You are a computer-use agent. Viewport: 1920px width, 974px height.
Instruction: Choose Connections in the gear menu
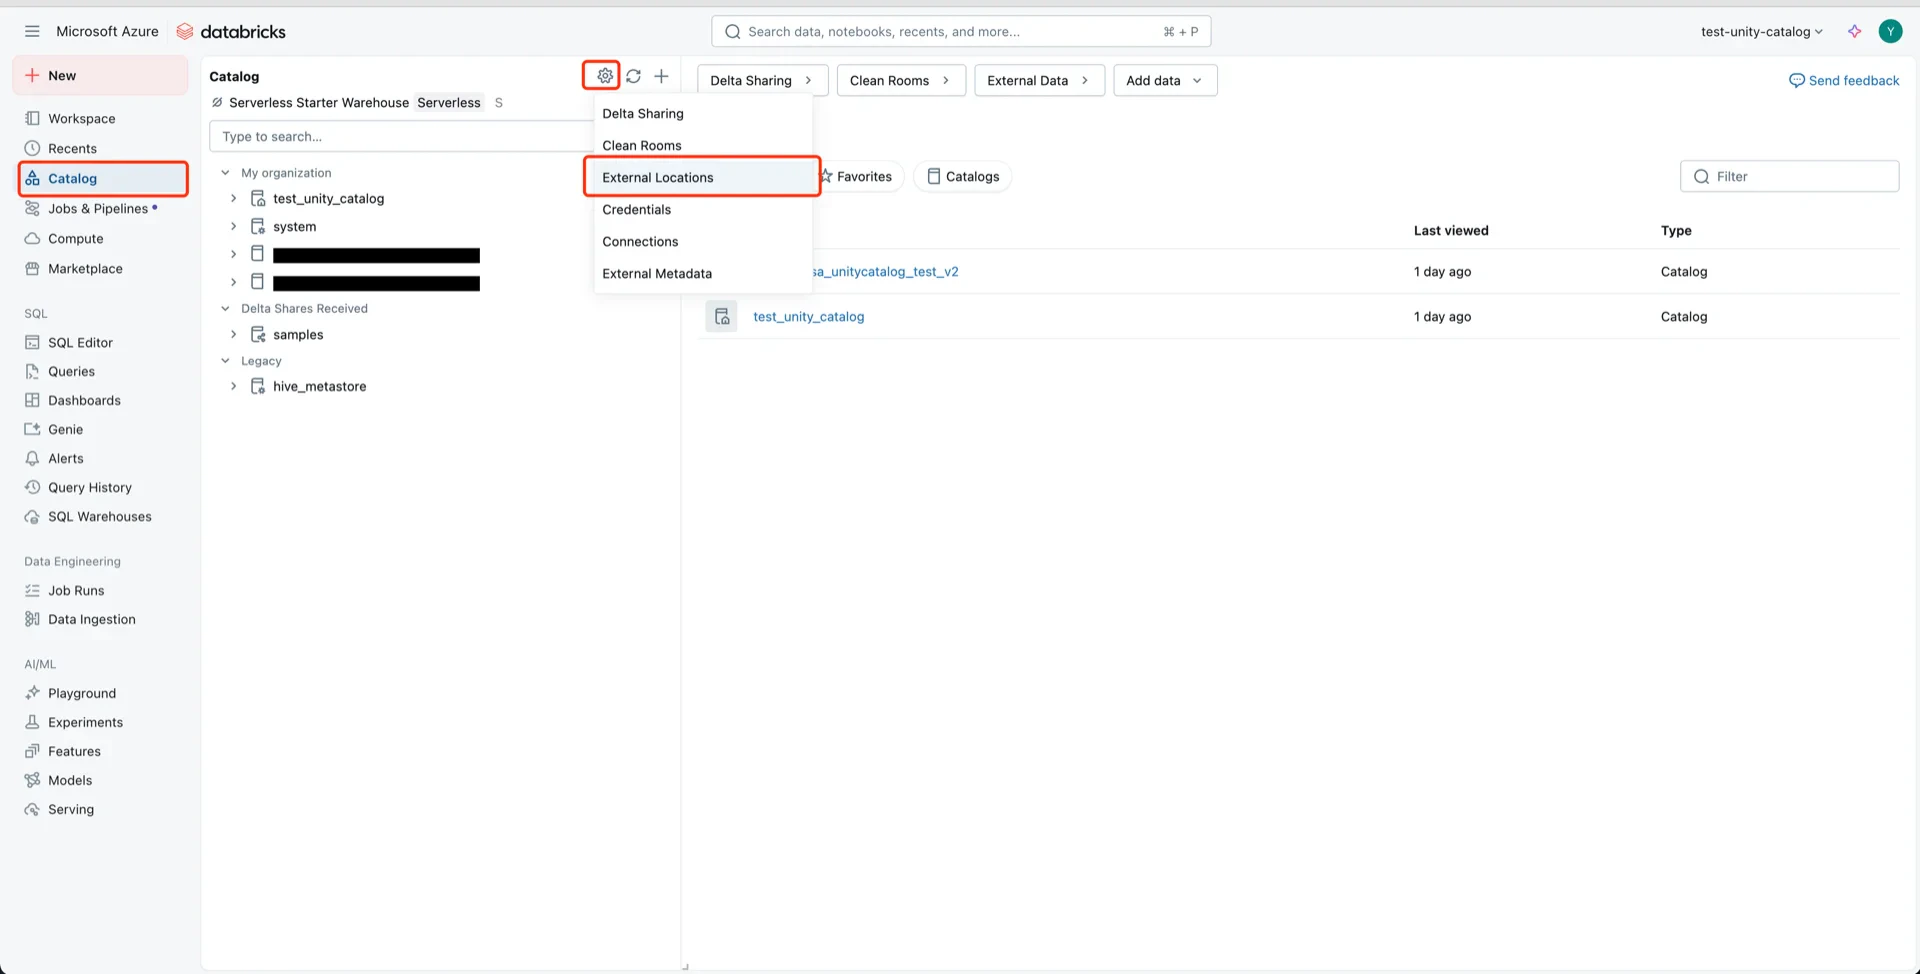[x=703, y=241]
